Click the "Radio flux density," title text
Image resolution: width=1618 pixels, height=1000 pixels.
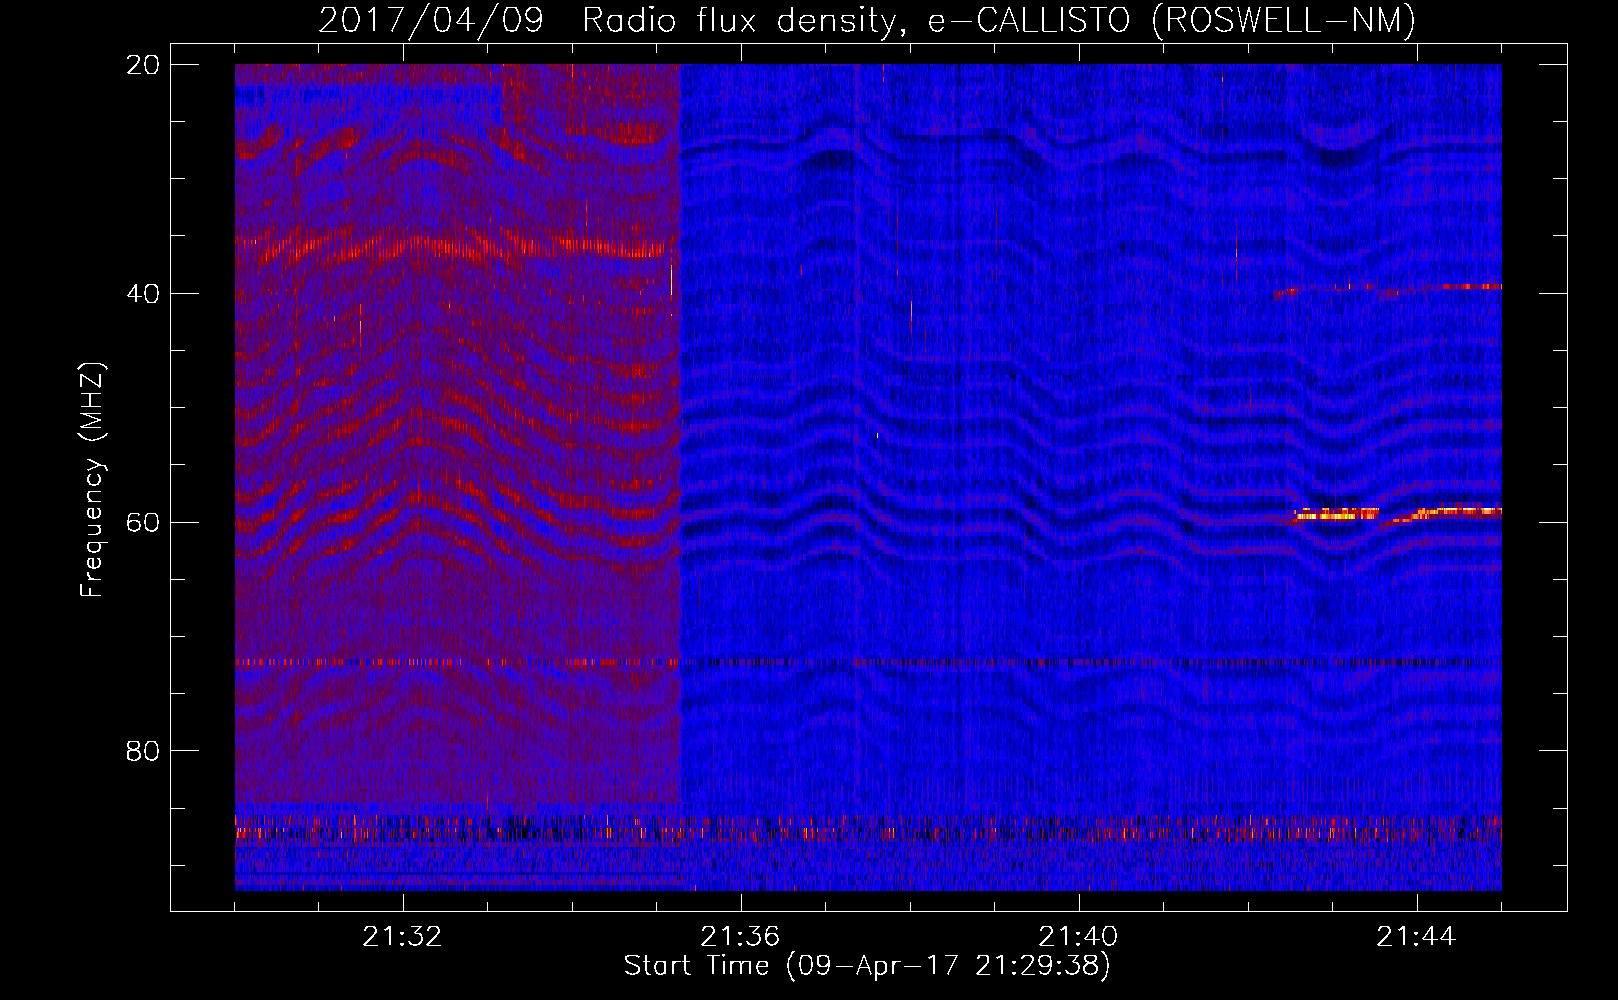tap(746, 20)
